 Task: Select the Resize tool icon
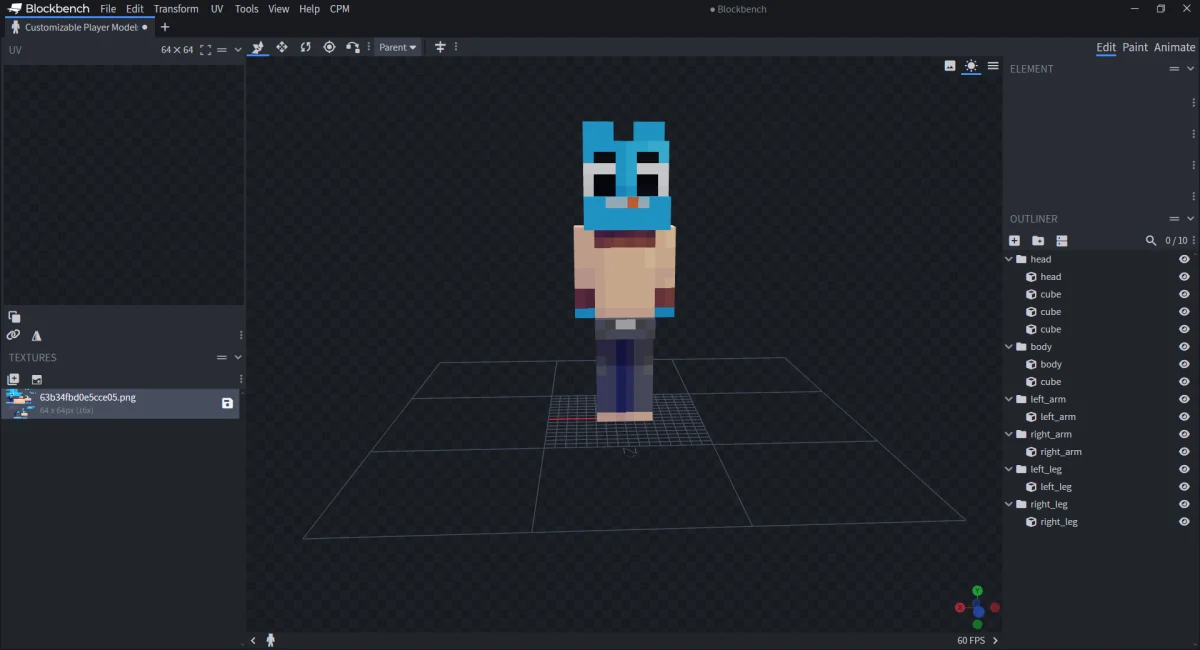[x=281, y=47]
